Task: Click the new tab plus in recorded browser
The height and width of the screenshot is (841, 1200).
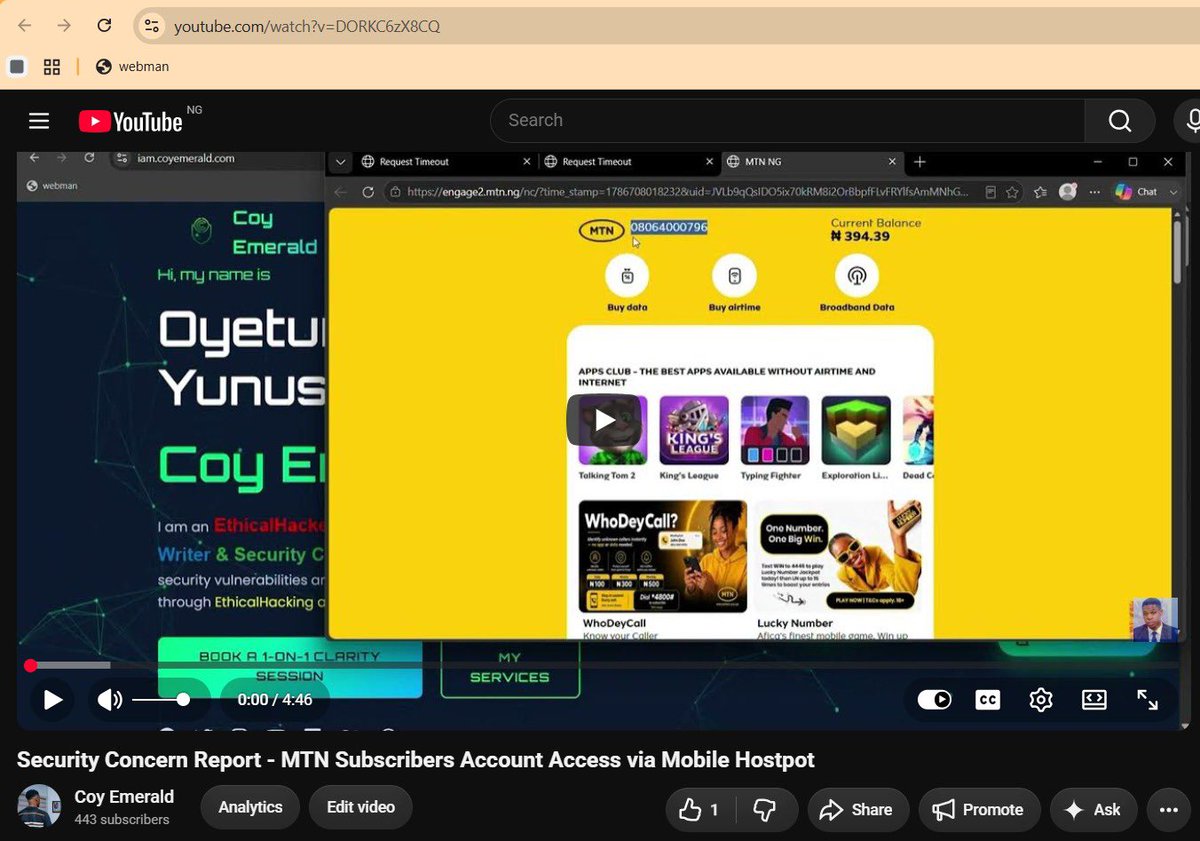Action: pos(920,162)
